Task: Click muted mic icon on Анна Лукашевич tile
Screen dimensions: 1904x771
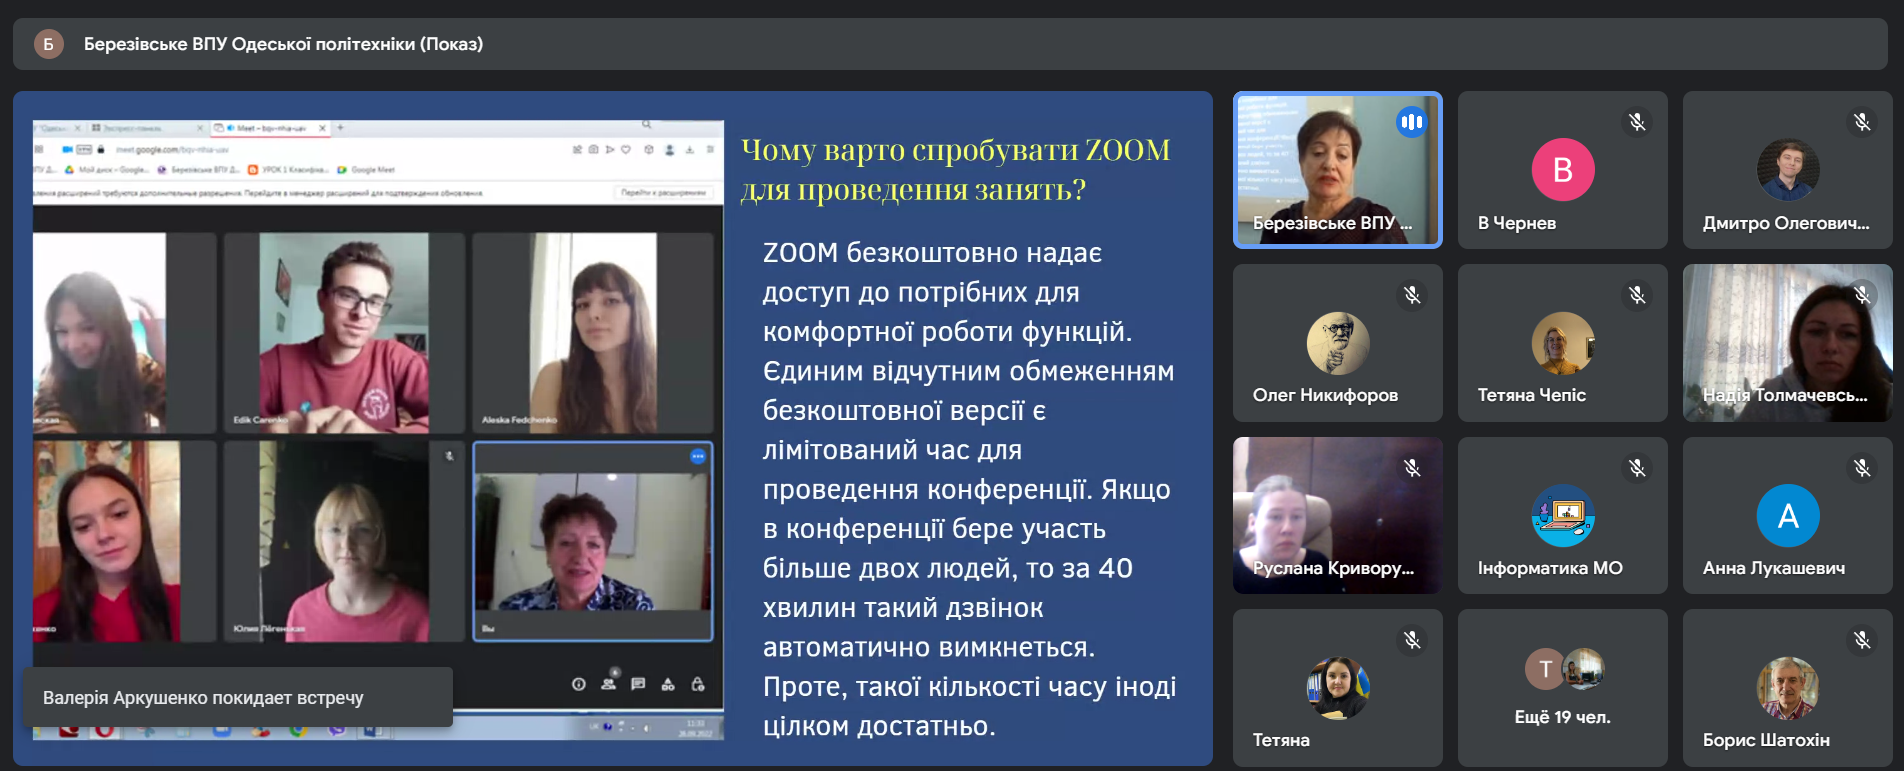Action: [1861, 468]
